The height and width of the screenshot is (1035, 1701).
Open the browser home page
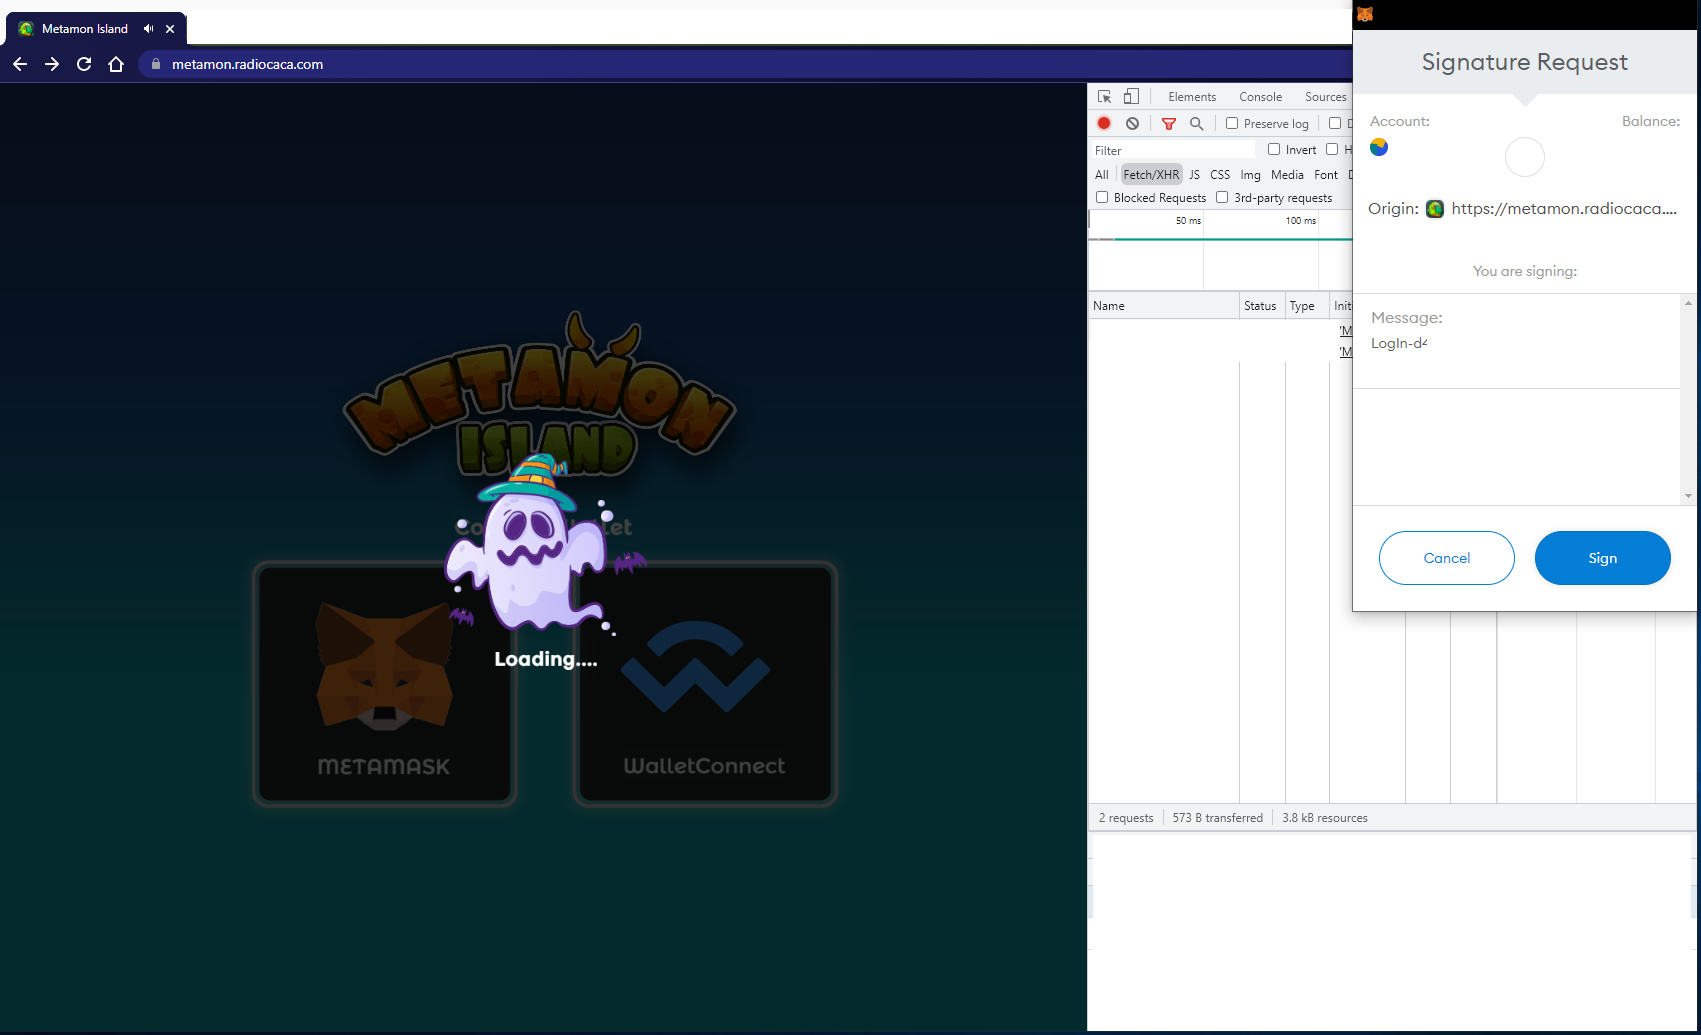116,64
